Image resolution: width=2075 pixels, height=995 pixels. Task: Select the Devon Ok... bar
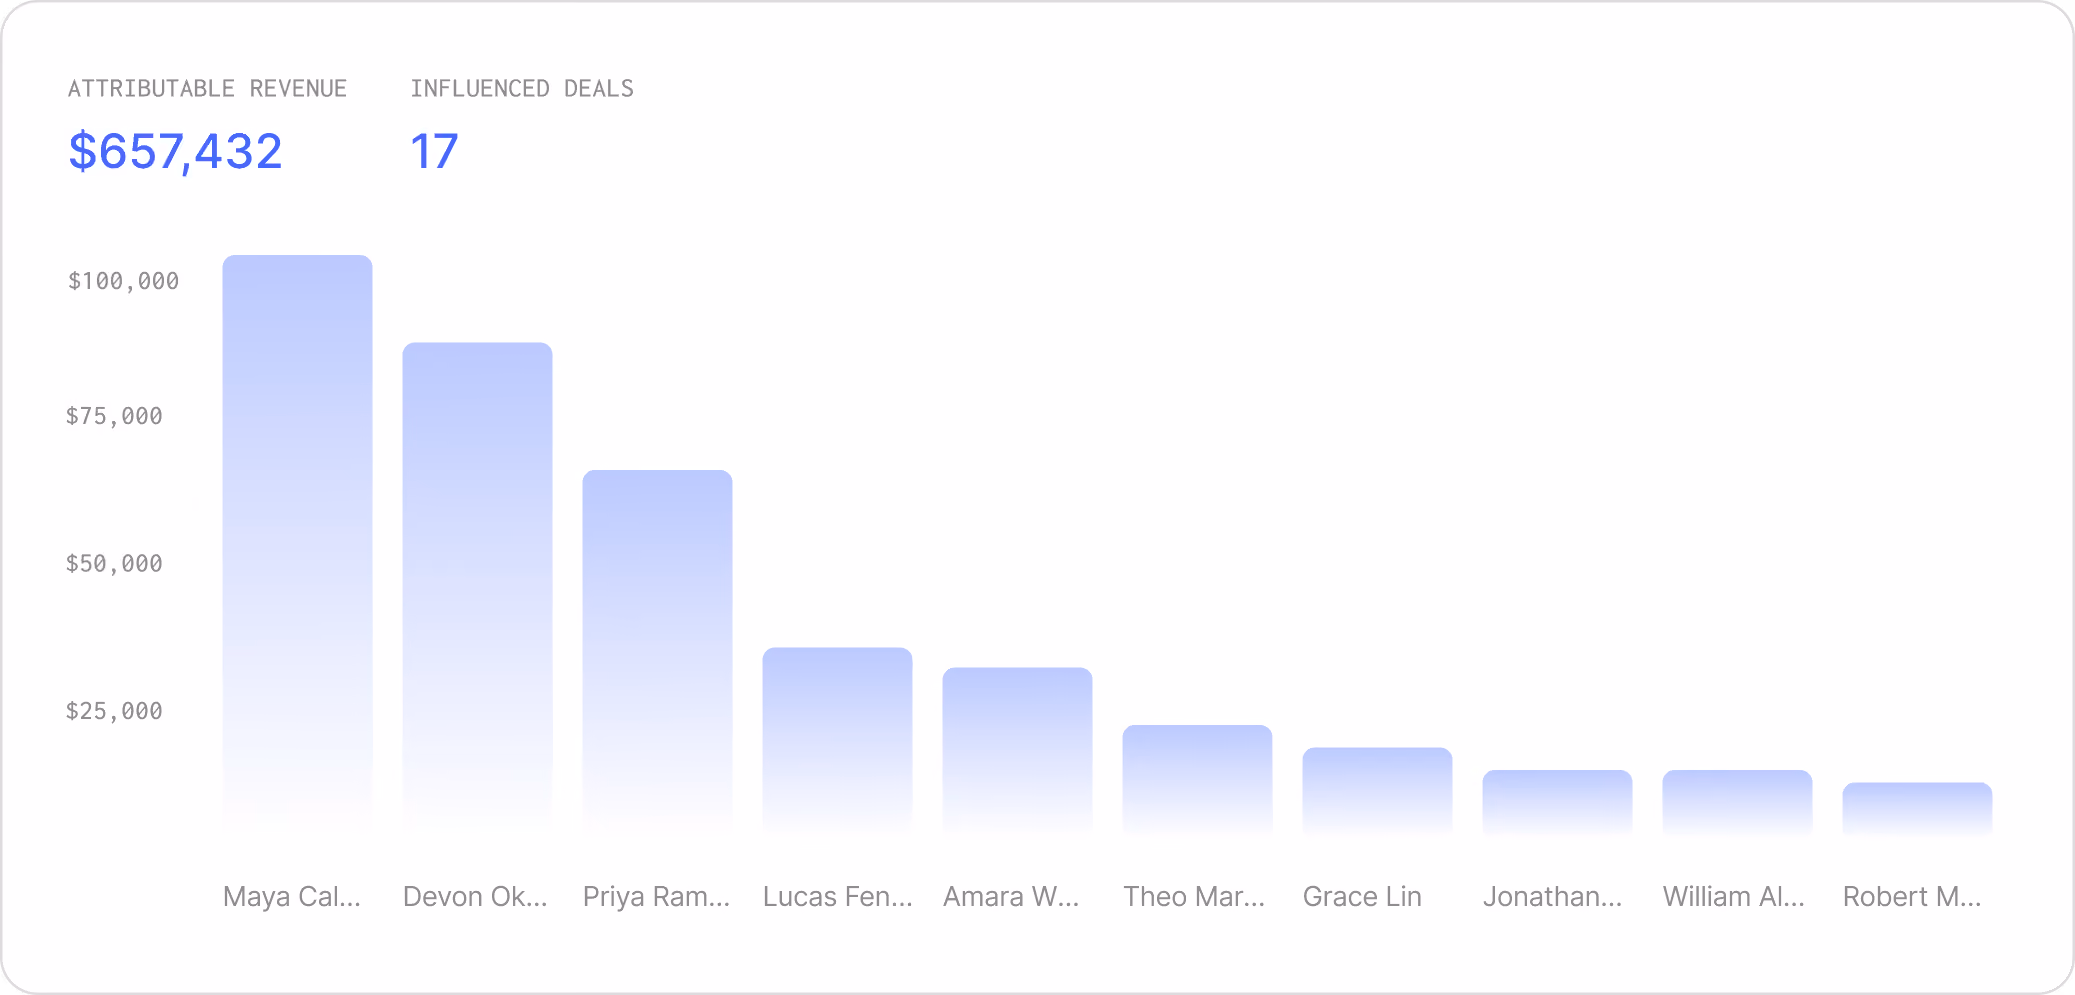coord(477,589)
